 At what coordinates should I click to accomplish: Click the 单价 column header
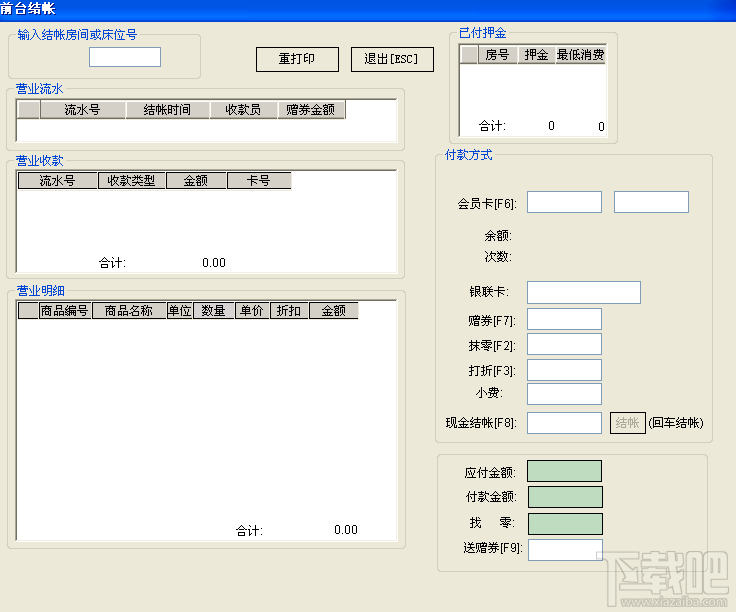click(x=252, y=311)
